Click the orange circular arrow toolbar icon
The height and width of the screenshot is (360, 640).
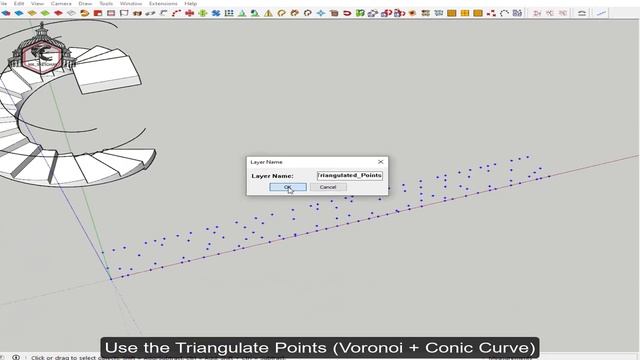pos(281,13)
